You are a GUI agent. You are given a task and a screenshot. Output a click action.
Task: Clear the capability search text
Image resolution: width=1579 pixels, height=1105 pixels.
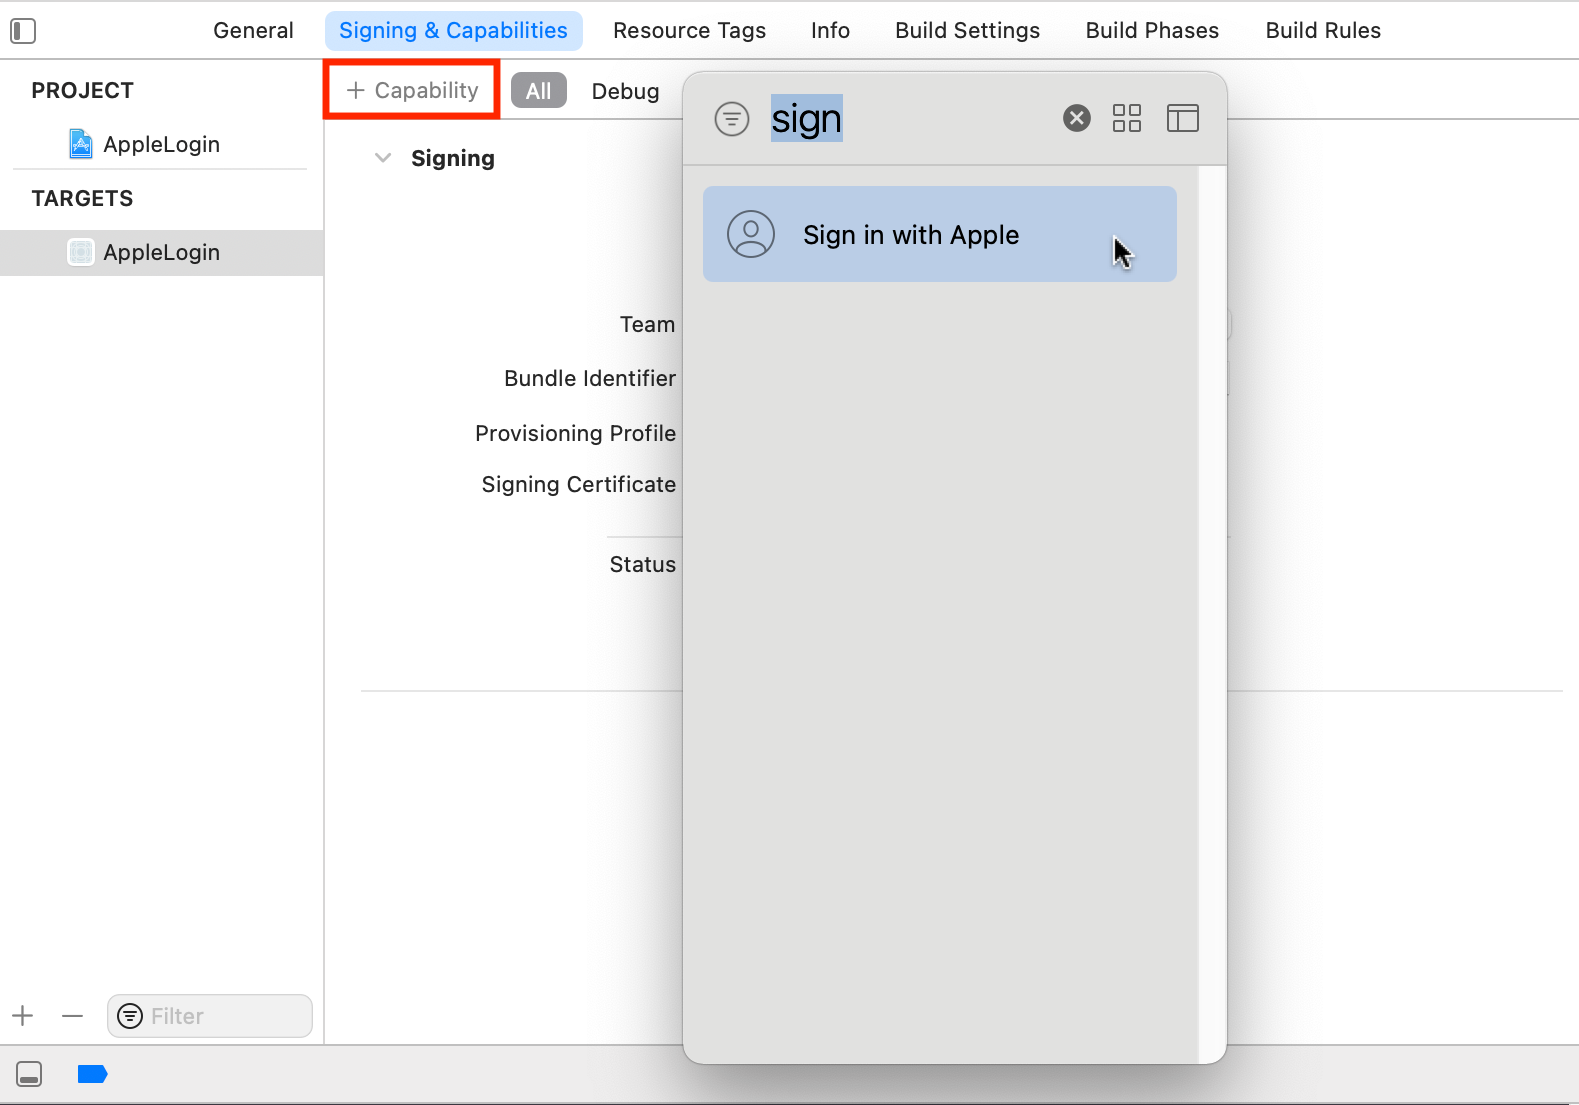pos(1077,118)
